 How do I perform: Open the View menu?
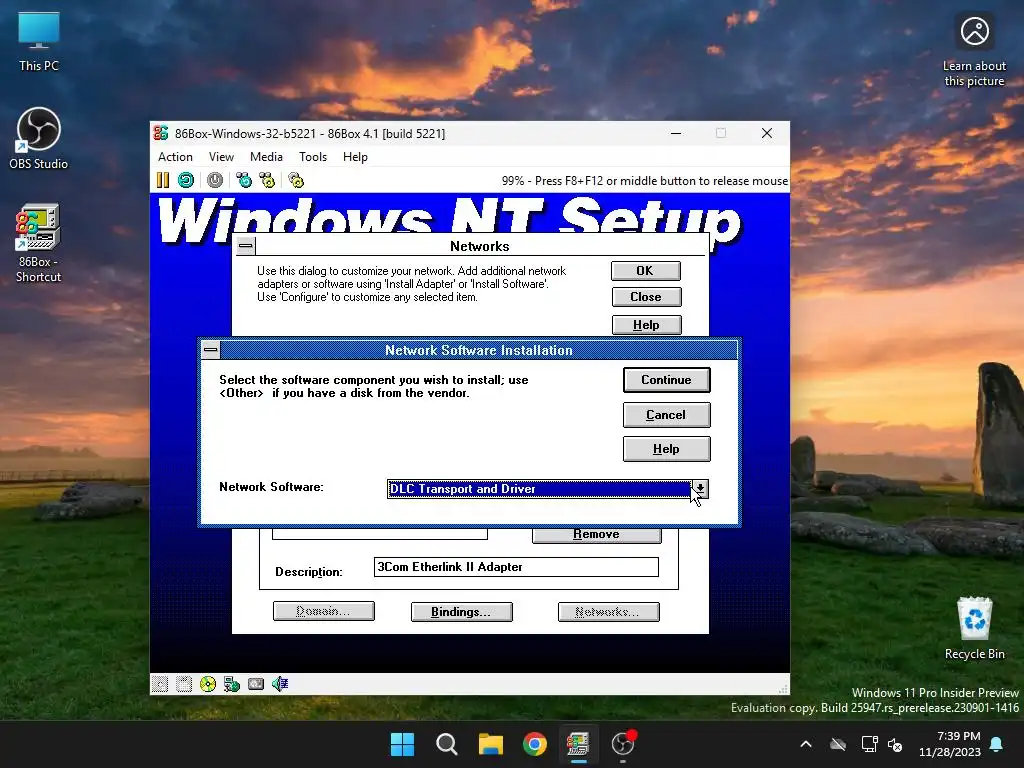221,157
